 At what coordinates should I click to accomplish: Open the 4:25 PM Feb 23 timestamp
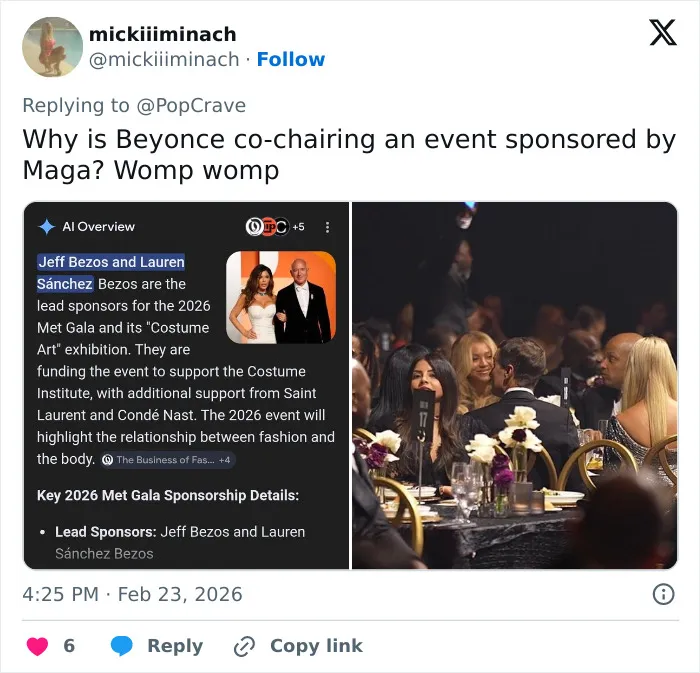click(132, 594)
